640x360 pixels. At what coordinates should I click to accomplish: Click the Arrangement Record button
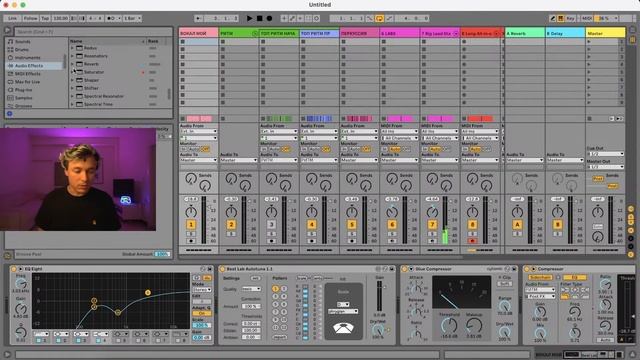pyautogui.click(x=269, y=18)
